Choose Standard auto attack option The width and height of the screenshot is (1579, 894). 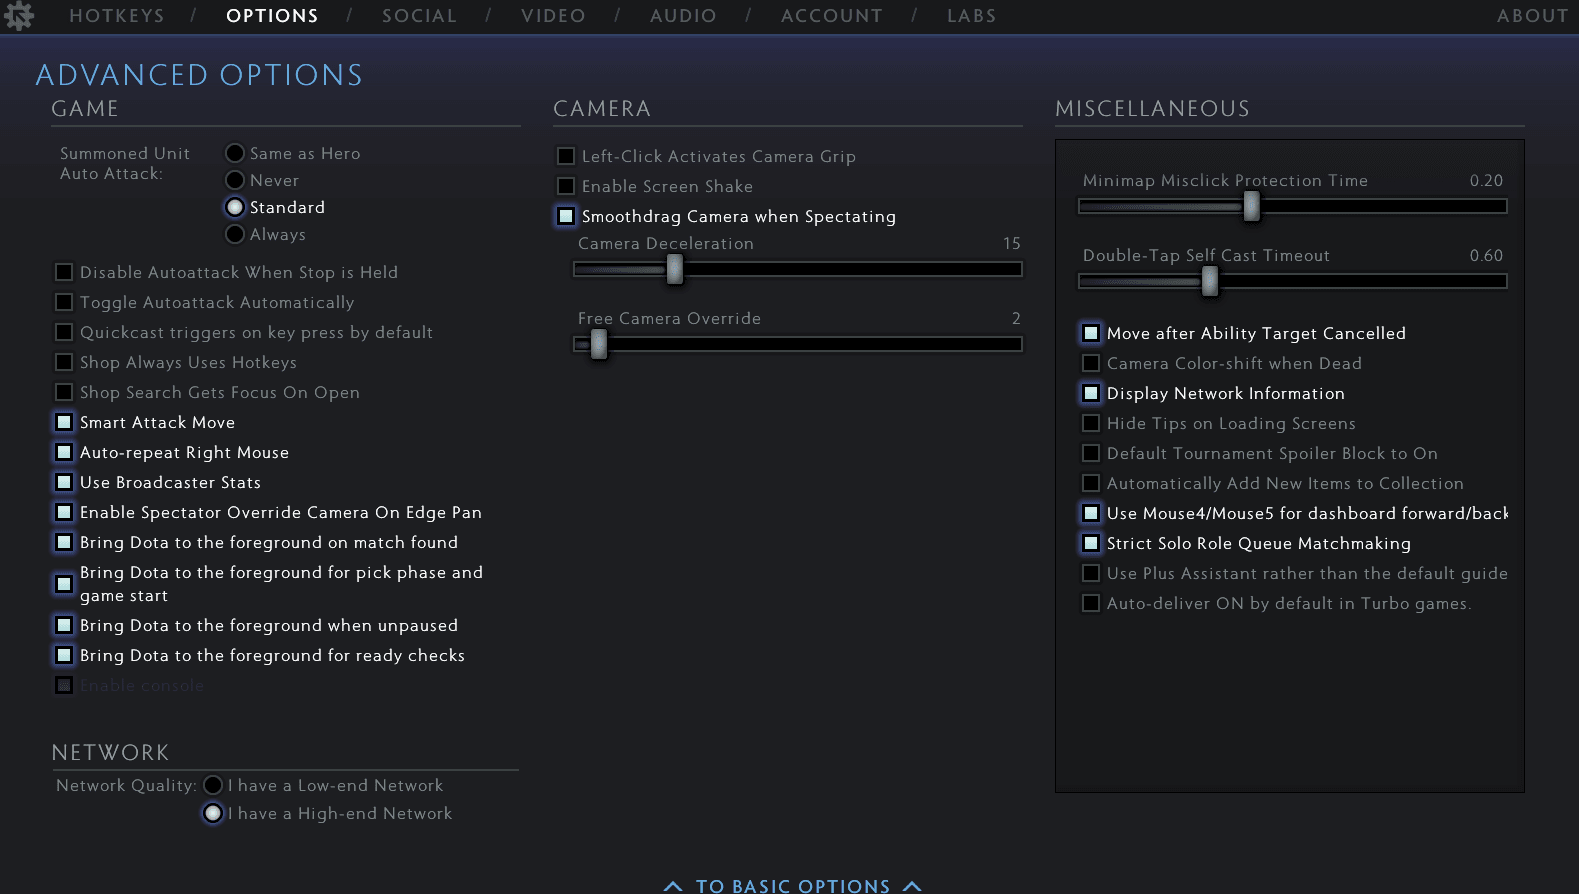click(235, 207)
